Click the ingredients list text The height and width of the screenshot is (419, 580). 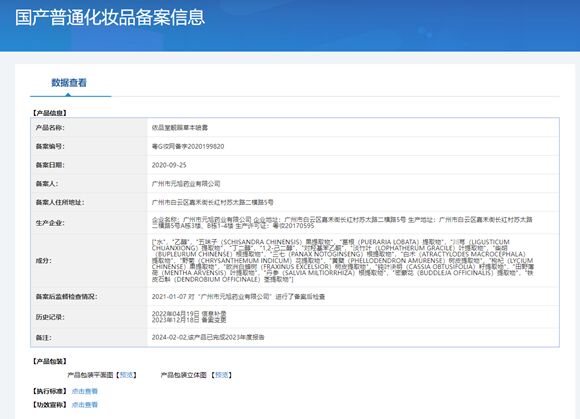[x=343, y=261]
